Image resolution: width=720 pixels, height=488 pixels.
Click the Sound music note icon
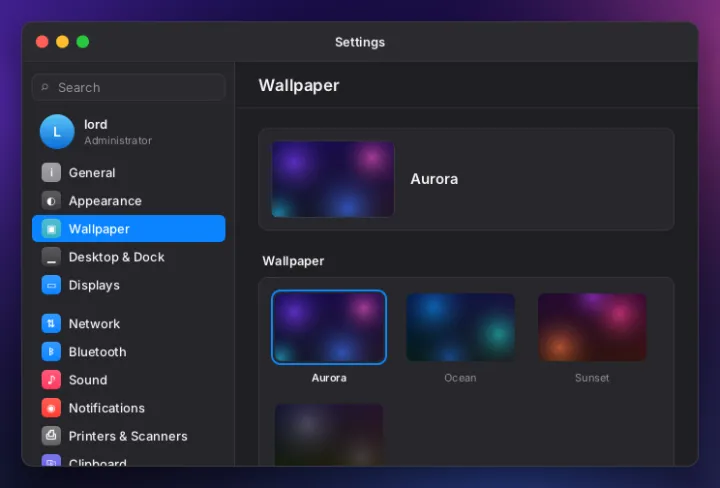click(51, 380)
